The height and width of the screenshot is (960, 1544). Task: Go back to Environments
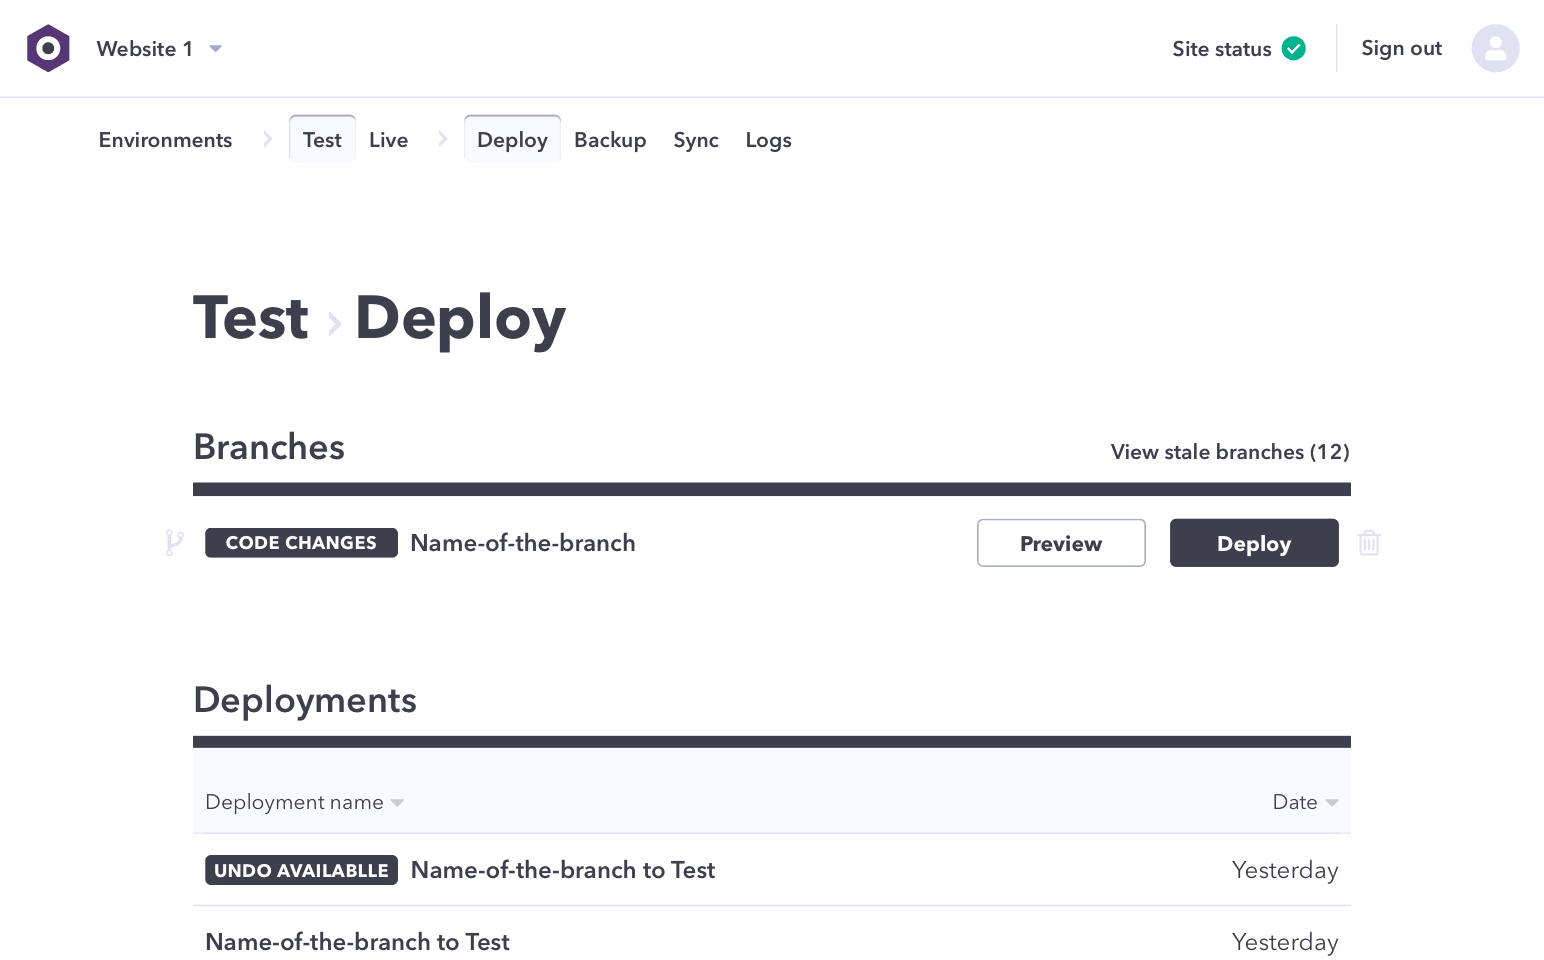coord(165,139)
